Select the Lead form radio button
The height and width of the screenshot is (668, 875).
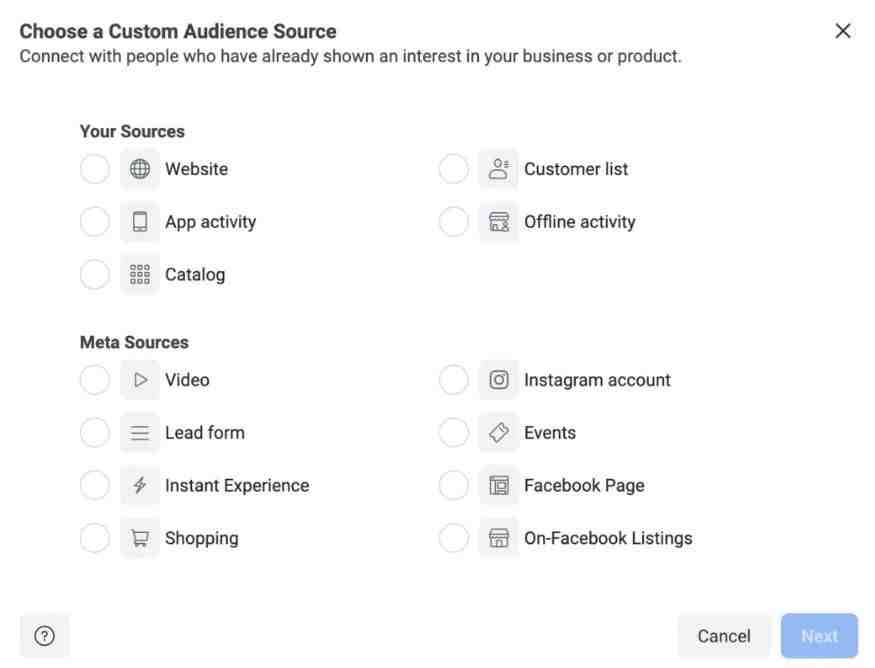click(95, 432)
